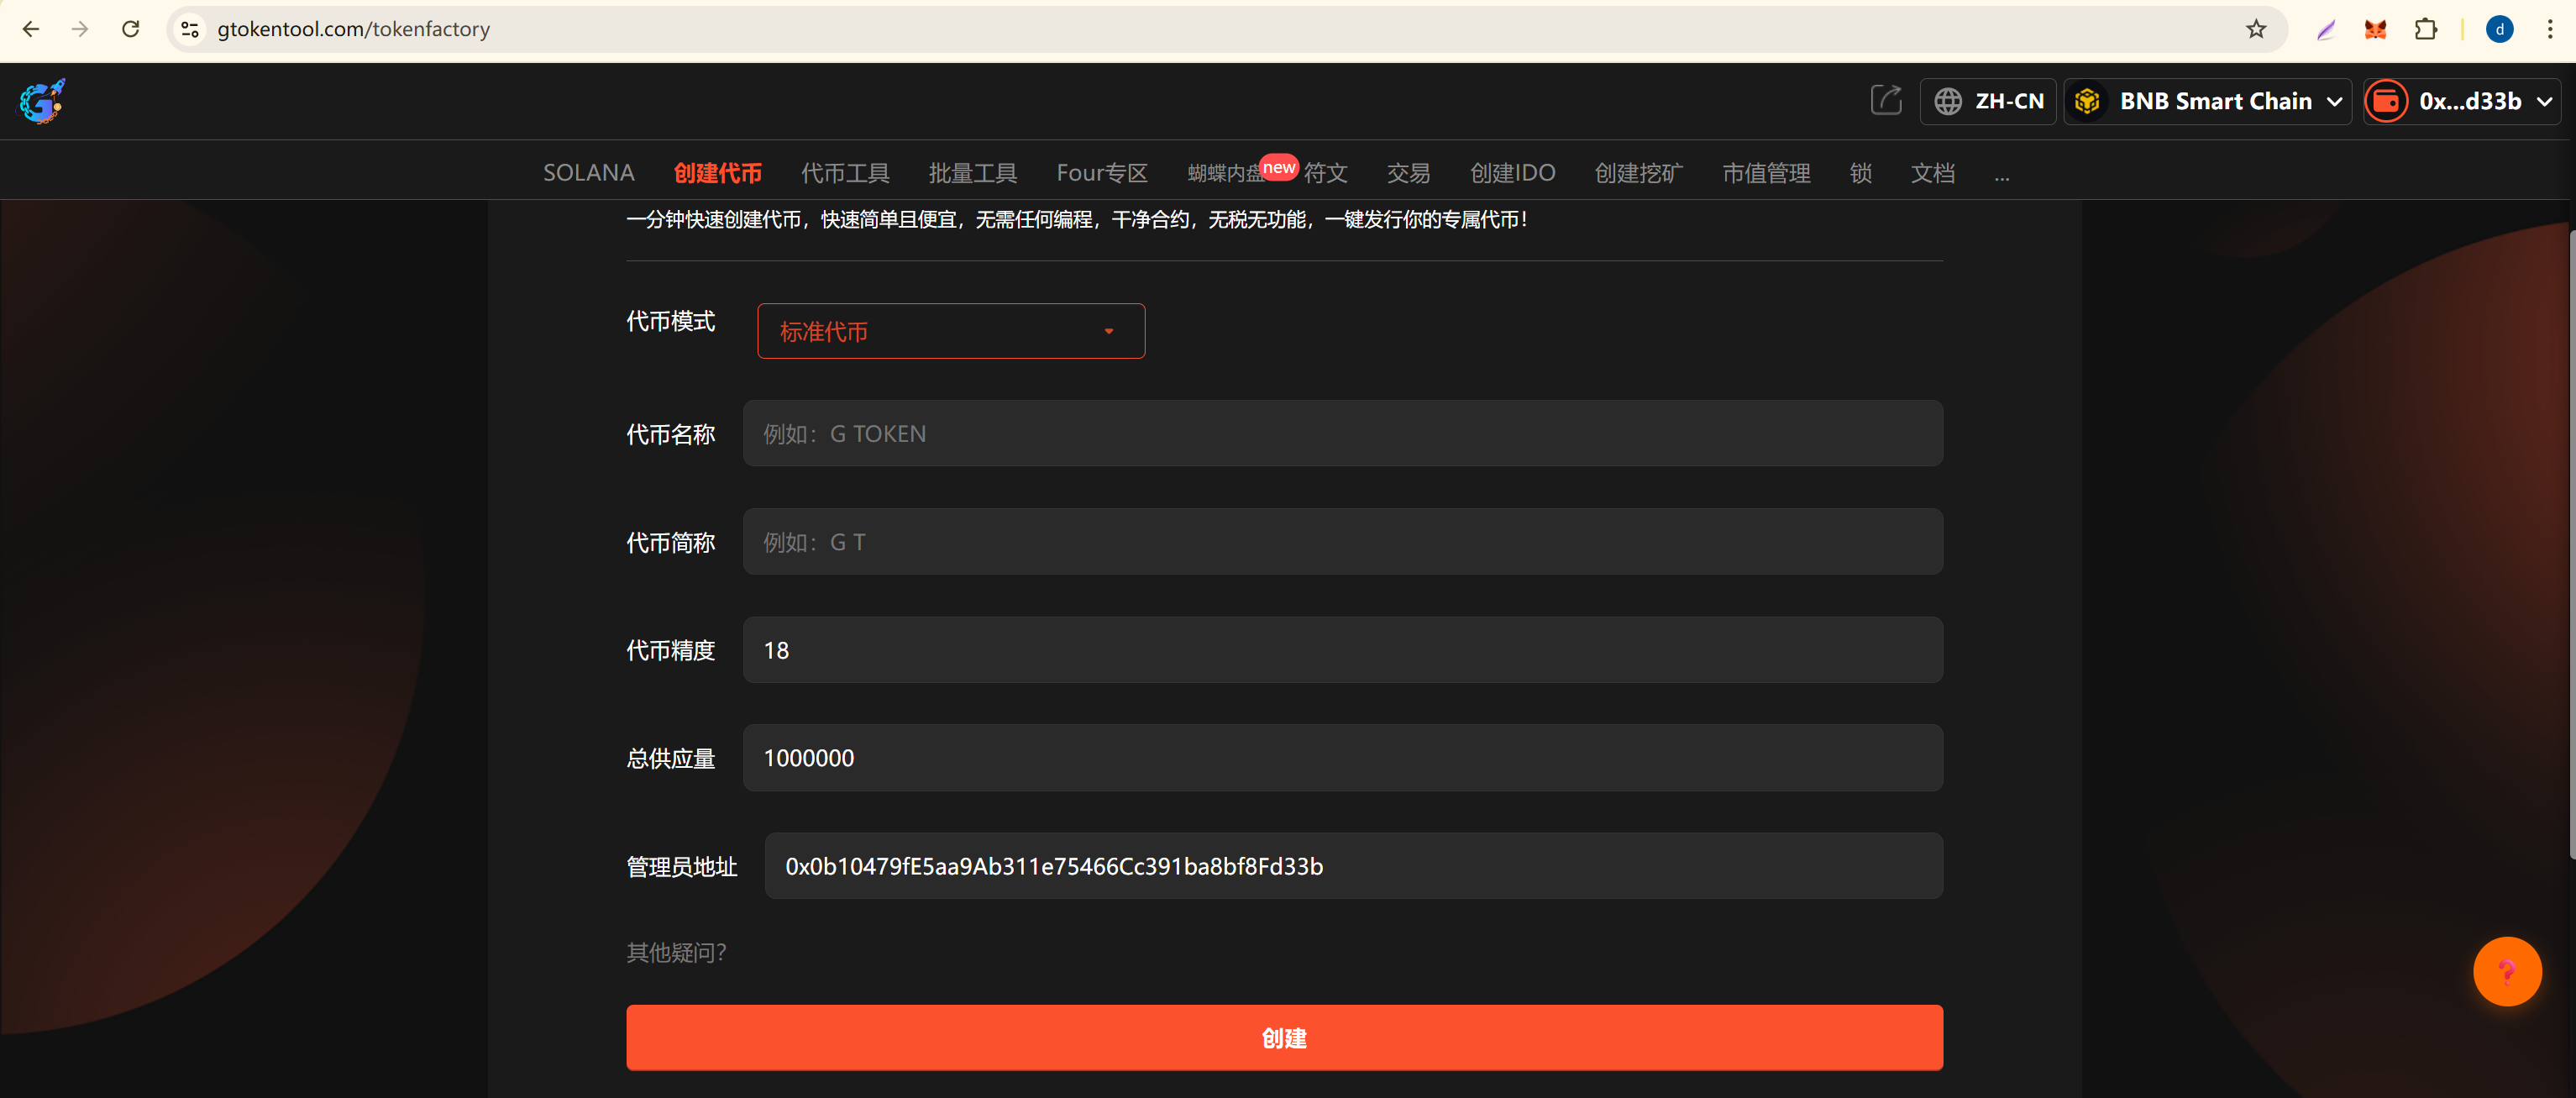Go back to the previous page

pos(31,29)
